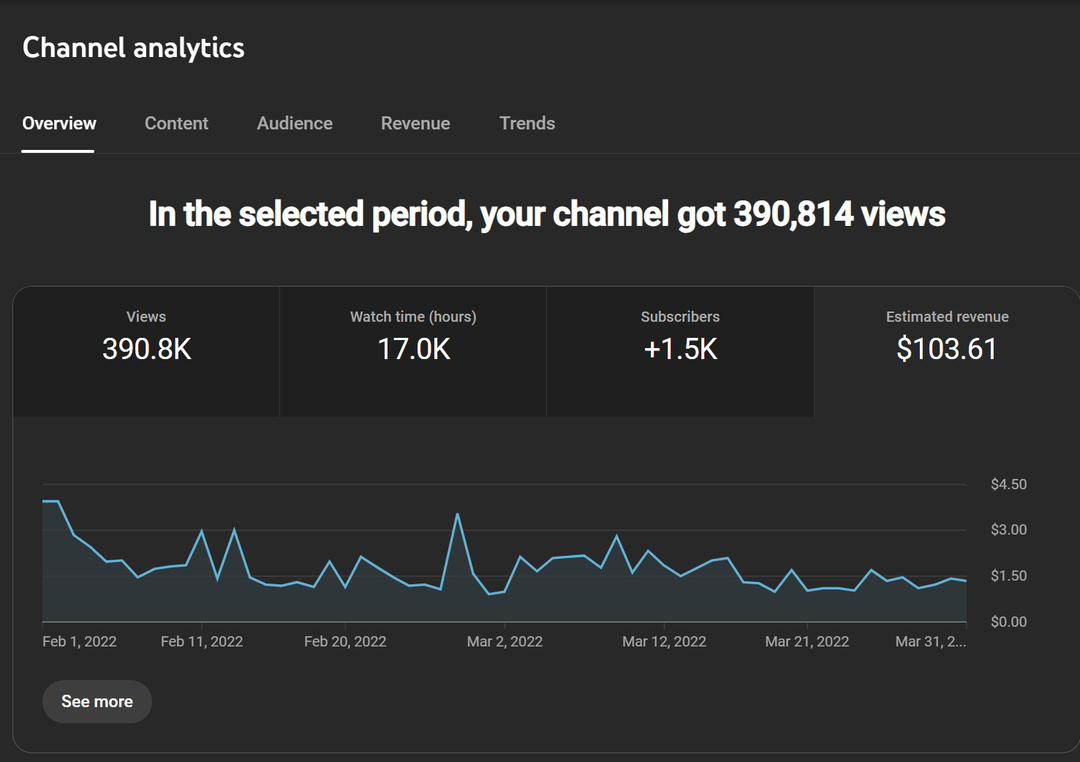Screen dimensions: 1080x762
Task: Select the Overview tab
Action: (x=59, y=123)
